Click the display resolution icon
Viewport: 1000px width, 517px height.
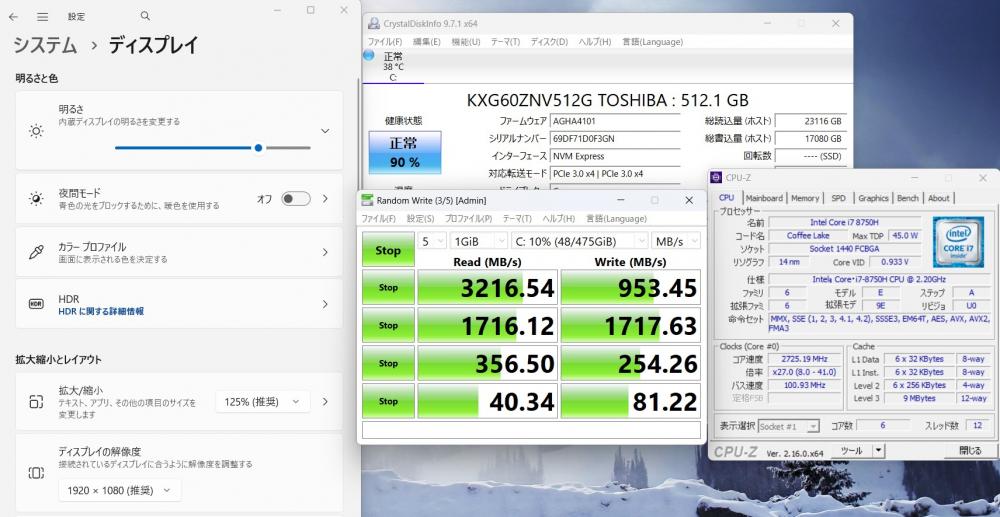pyautogui.click(x=36, y=473)
